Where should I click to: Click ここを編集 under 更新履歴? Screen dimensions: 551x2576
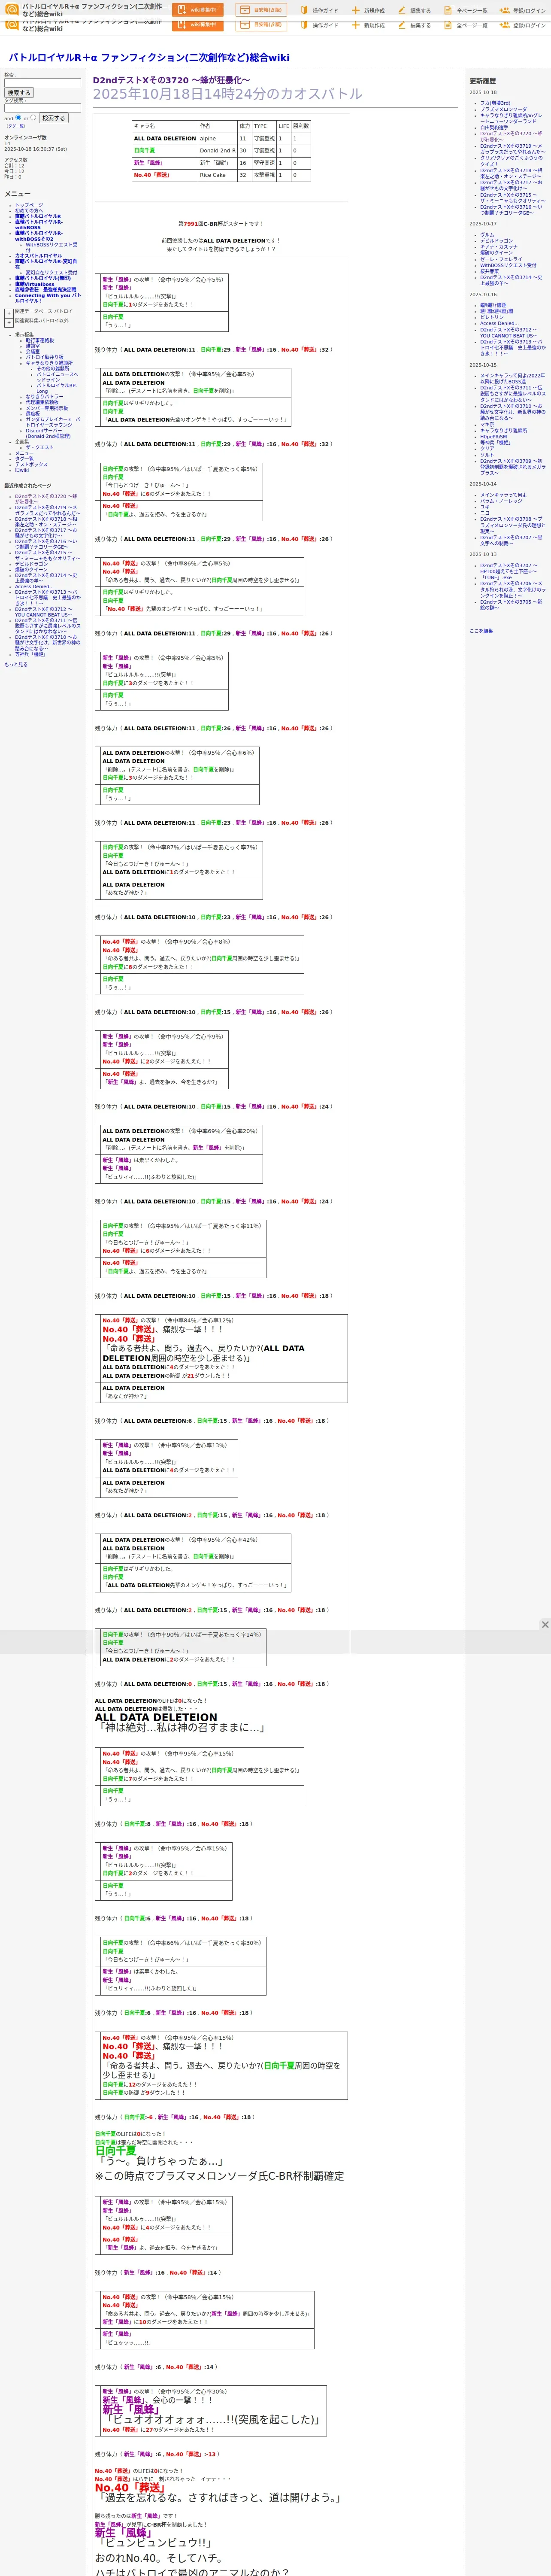coord(481,631)
